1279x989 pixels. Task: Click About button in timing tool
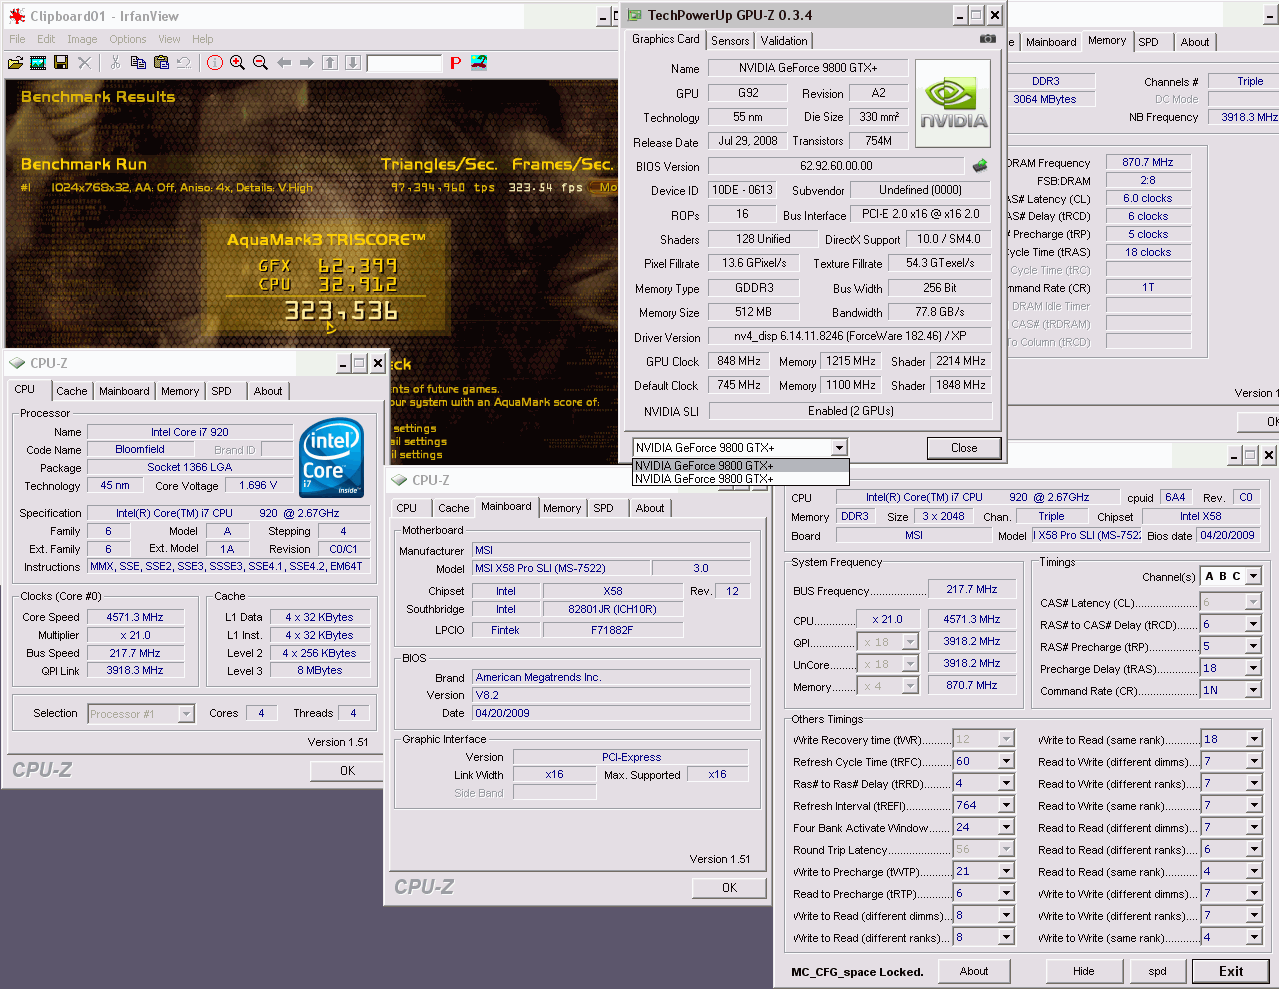[x=974, y=971]
